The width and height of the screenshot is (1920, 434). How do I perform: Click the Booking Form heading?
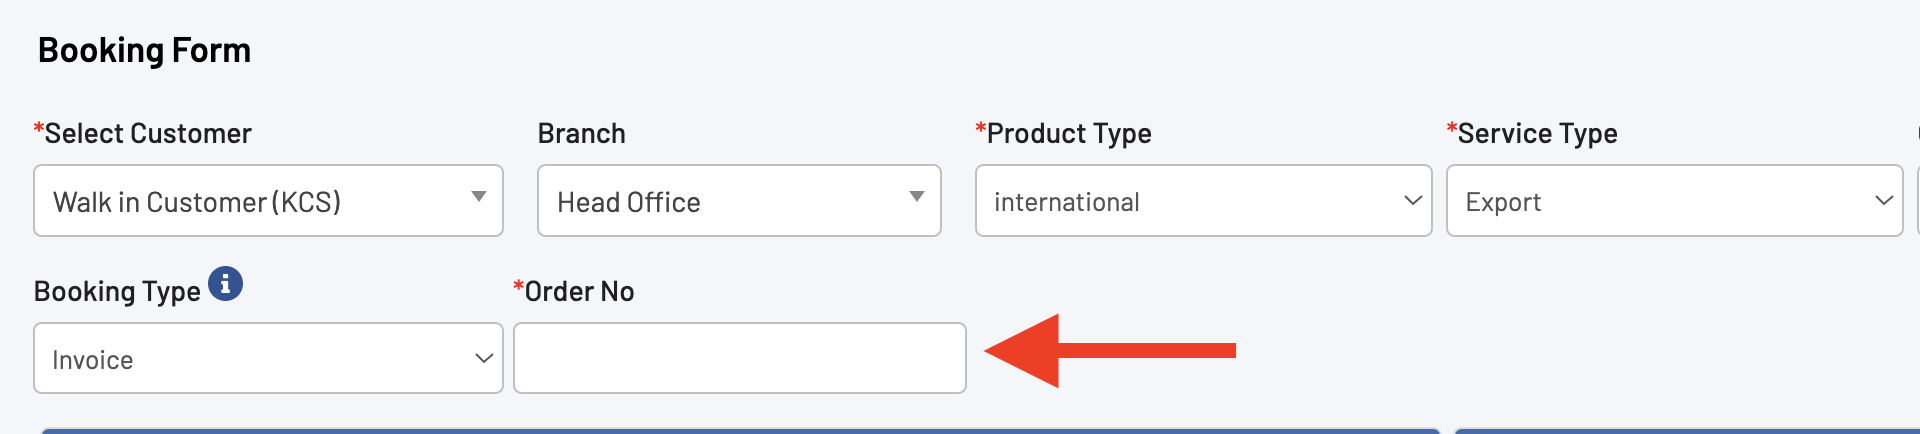tap(145, 50)
